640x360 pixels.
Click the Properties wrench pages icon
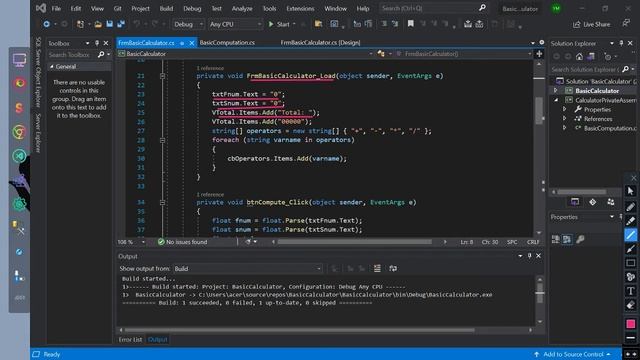click(x=580, y=240)
